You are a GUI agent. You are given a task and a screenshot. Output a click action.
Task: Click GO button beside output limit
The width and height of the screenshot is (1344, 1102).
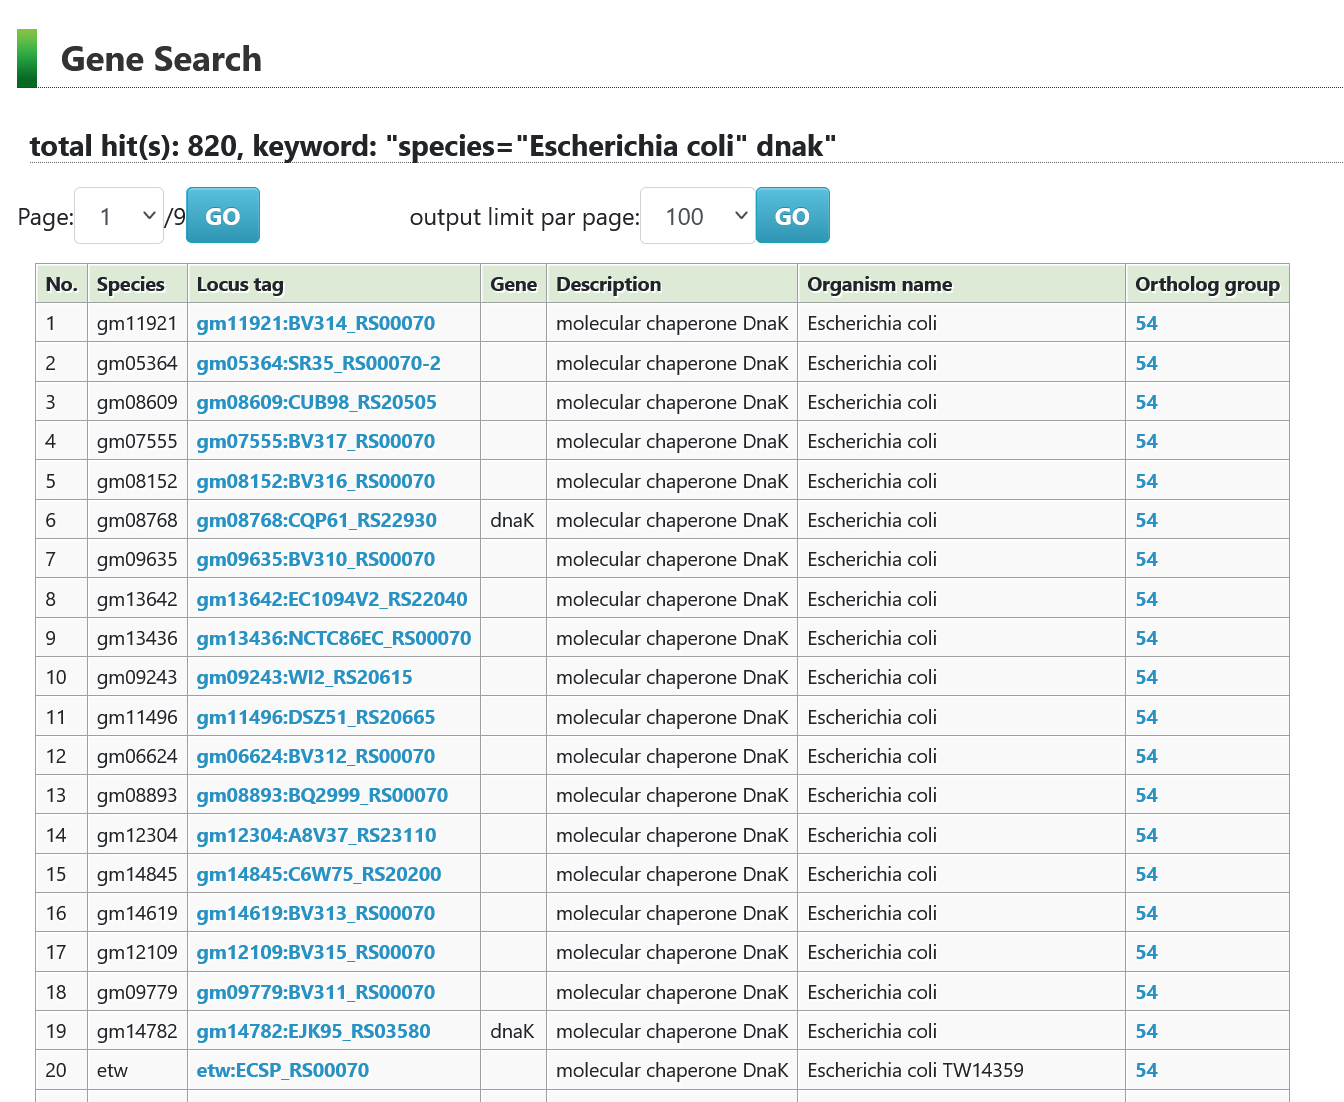click(792, 216)
